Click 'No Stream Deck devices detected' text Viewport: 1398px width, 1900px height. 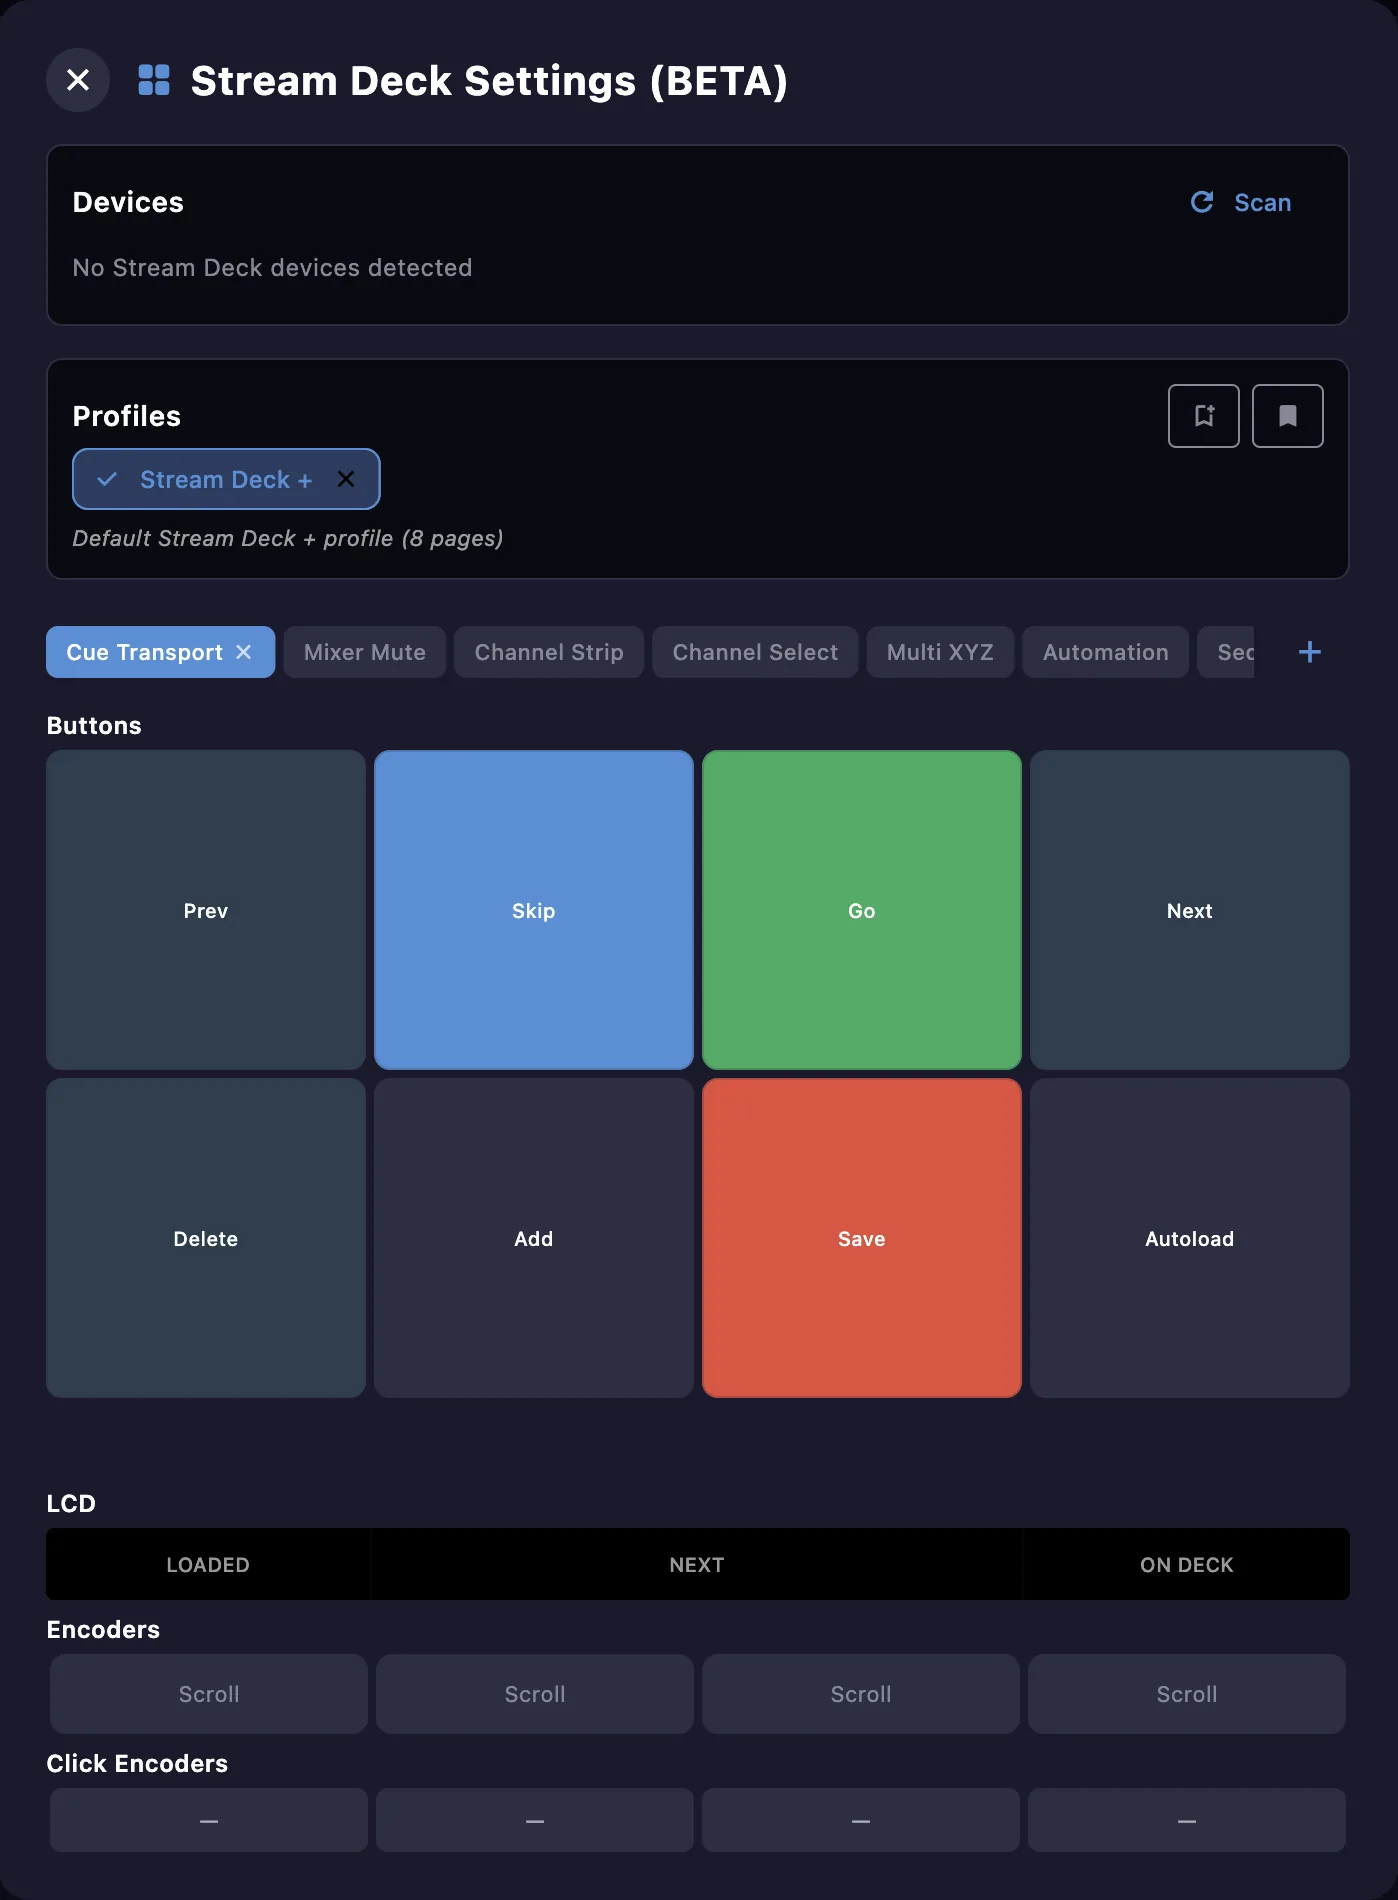272,268
